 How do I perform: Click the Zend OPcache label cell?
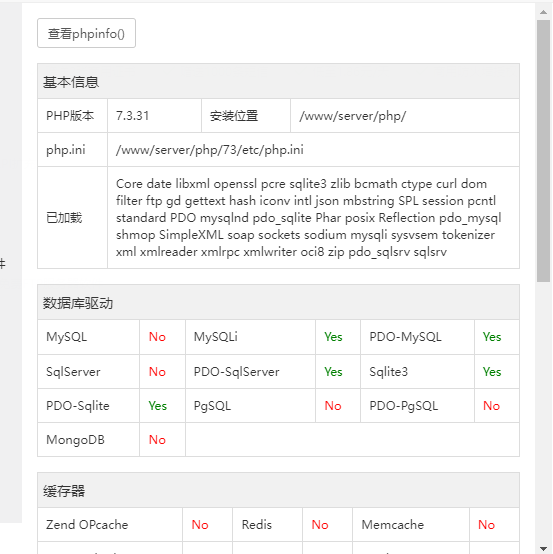(110, 525)
